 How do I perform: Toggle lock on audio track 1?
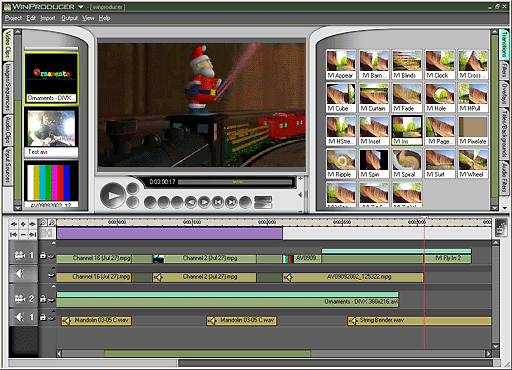43,317
